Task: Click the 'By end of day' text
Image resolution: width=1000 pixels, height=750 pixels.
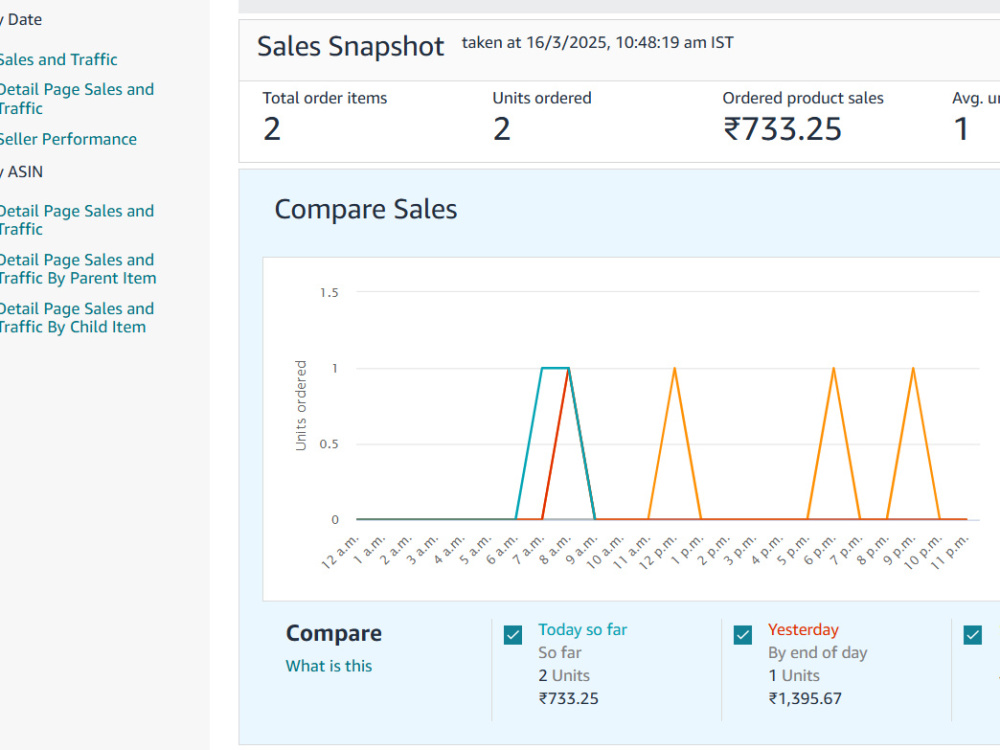Action: tap(818, 653)
